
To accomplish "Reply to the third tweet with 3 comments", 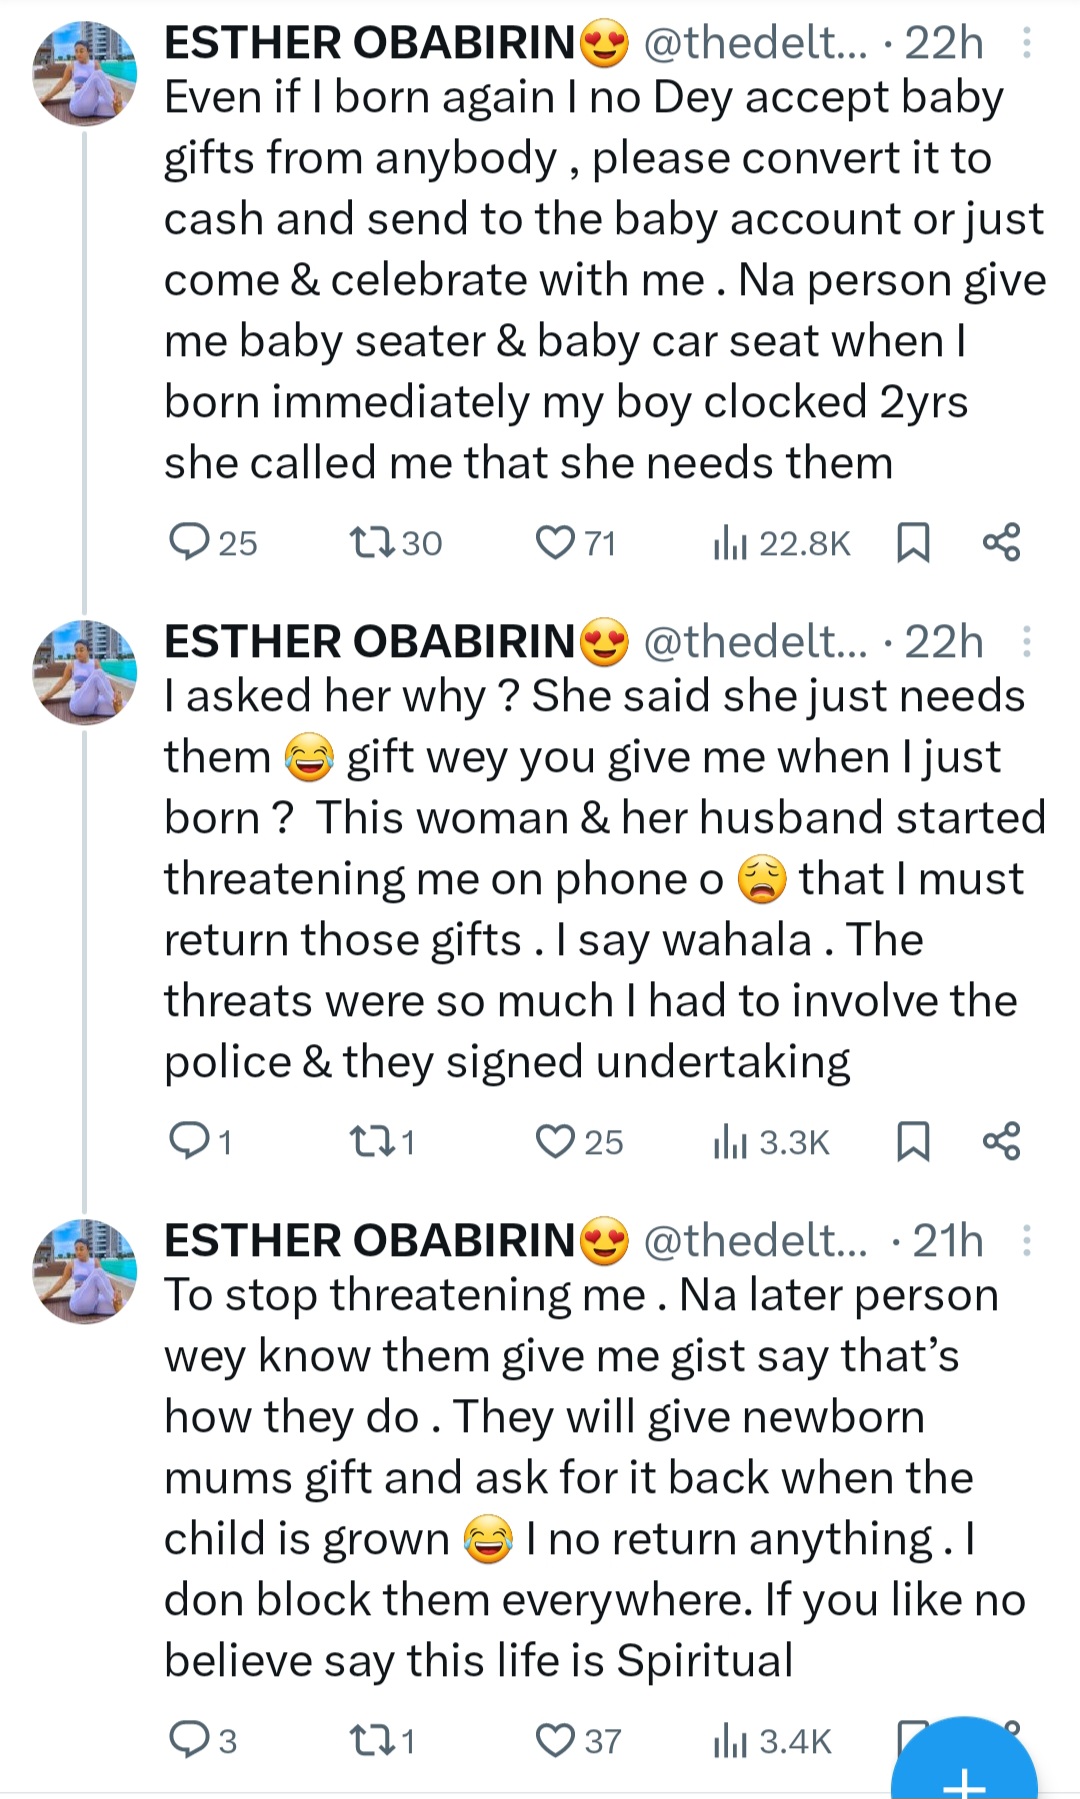I will click(188, 1740).
